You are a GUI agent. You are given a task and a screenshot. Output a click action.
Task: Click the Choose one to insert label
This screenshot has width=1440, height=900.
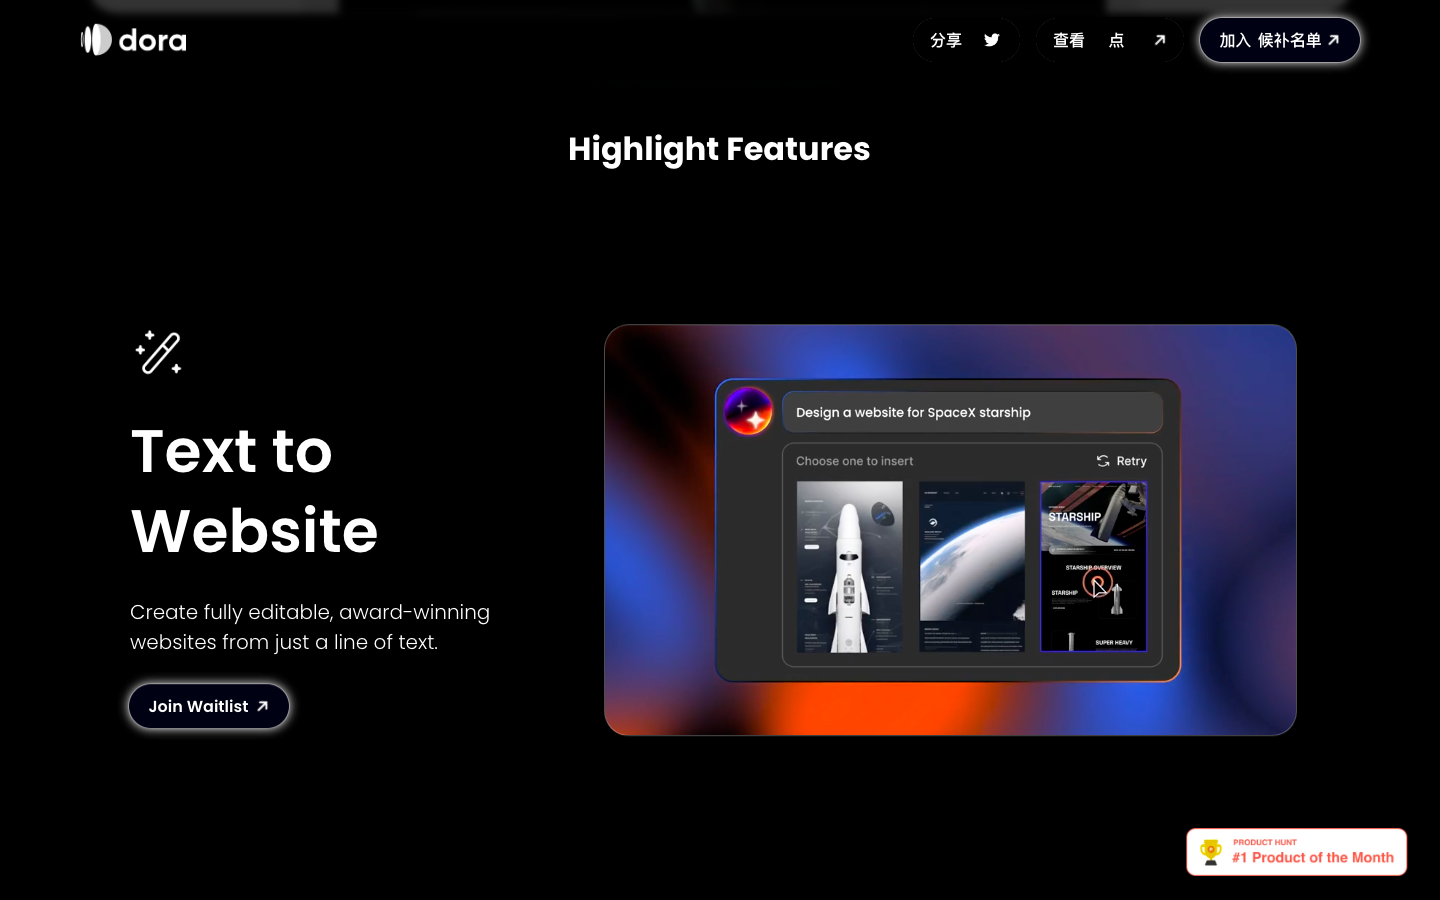coord(855,461)
